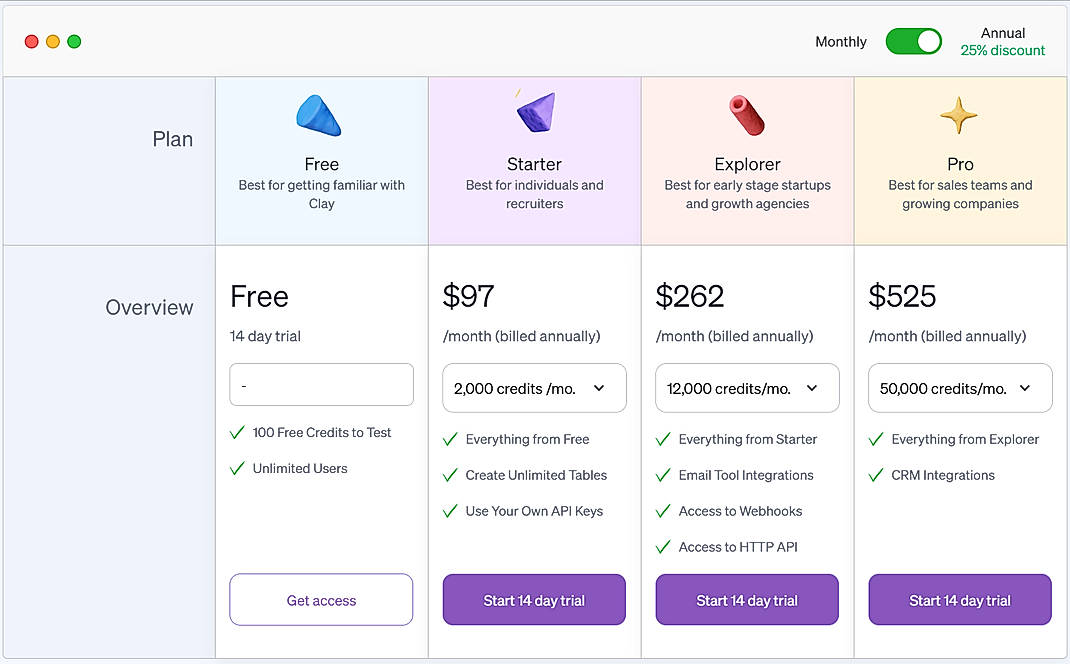Viewport: 1070px width, 664px height.
Task: Switch billing from Annual to Monthly
Action: [913, 42]
